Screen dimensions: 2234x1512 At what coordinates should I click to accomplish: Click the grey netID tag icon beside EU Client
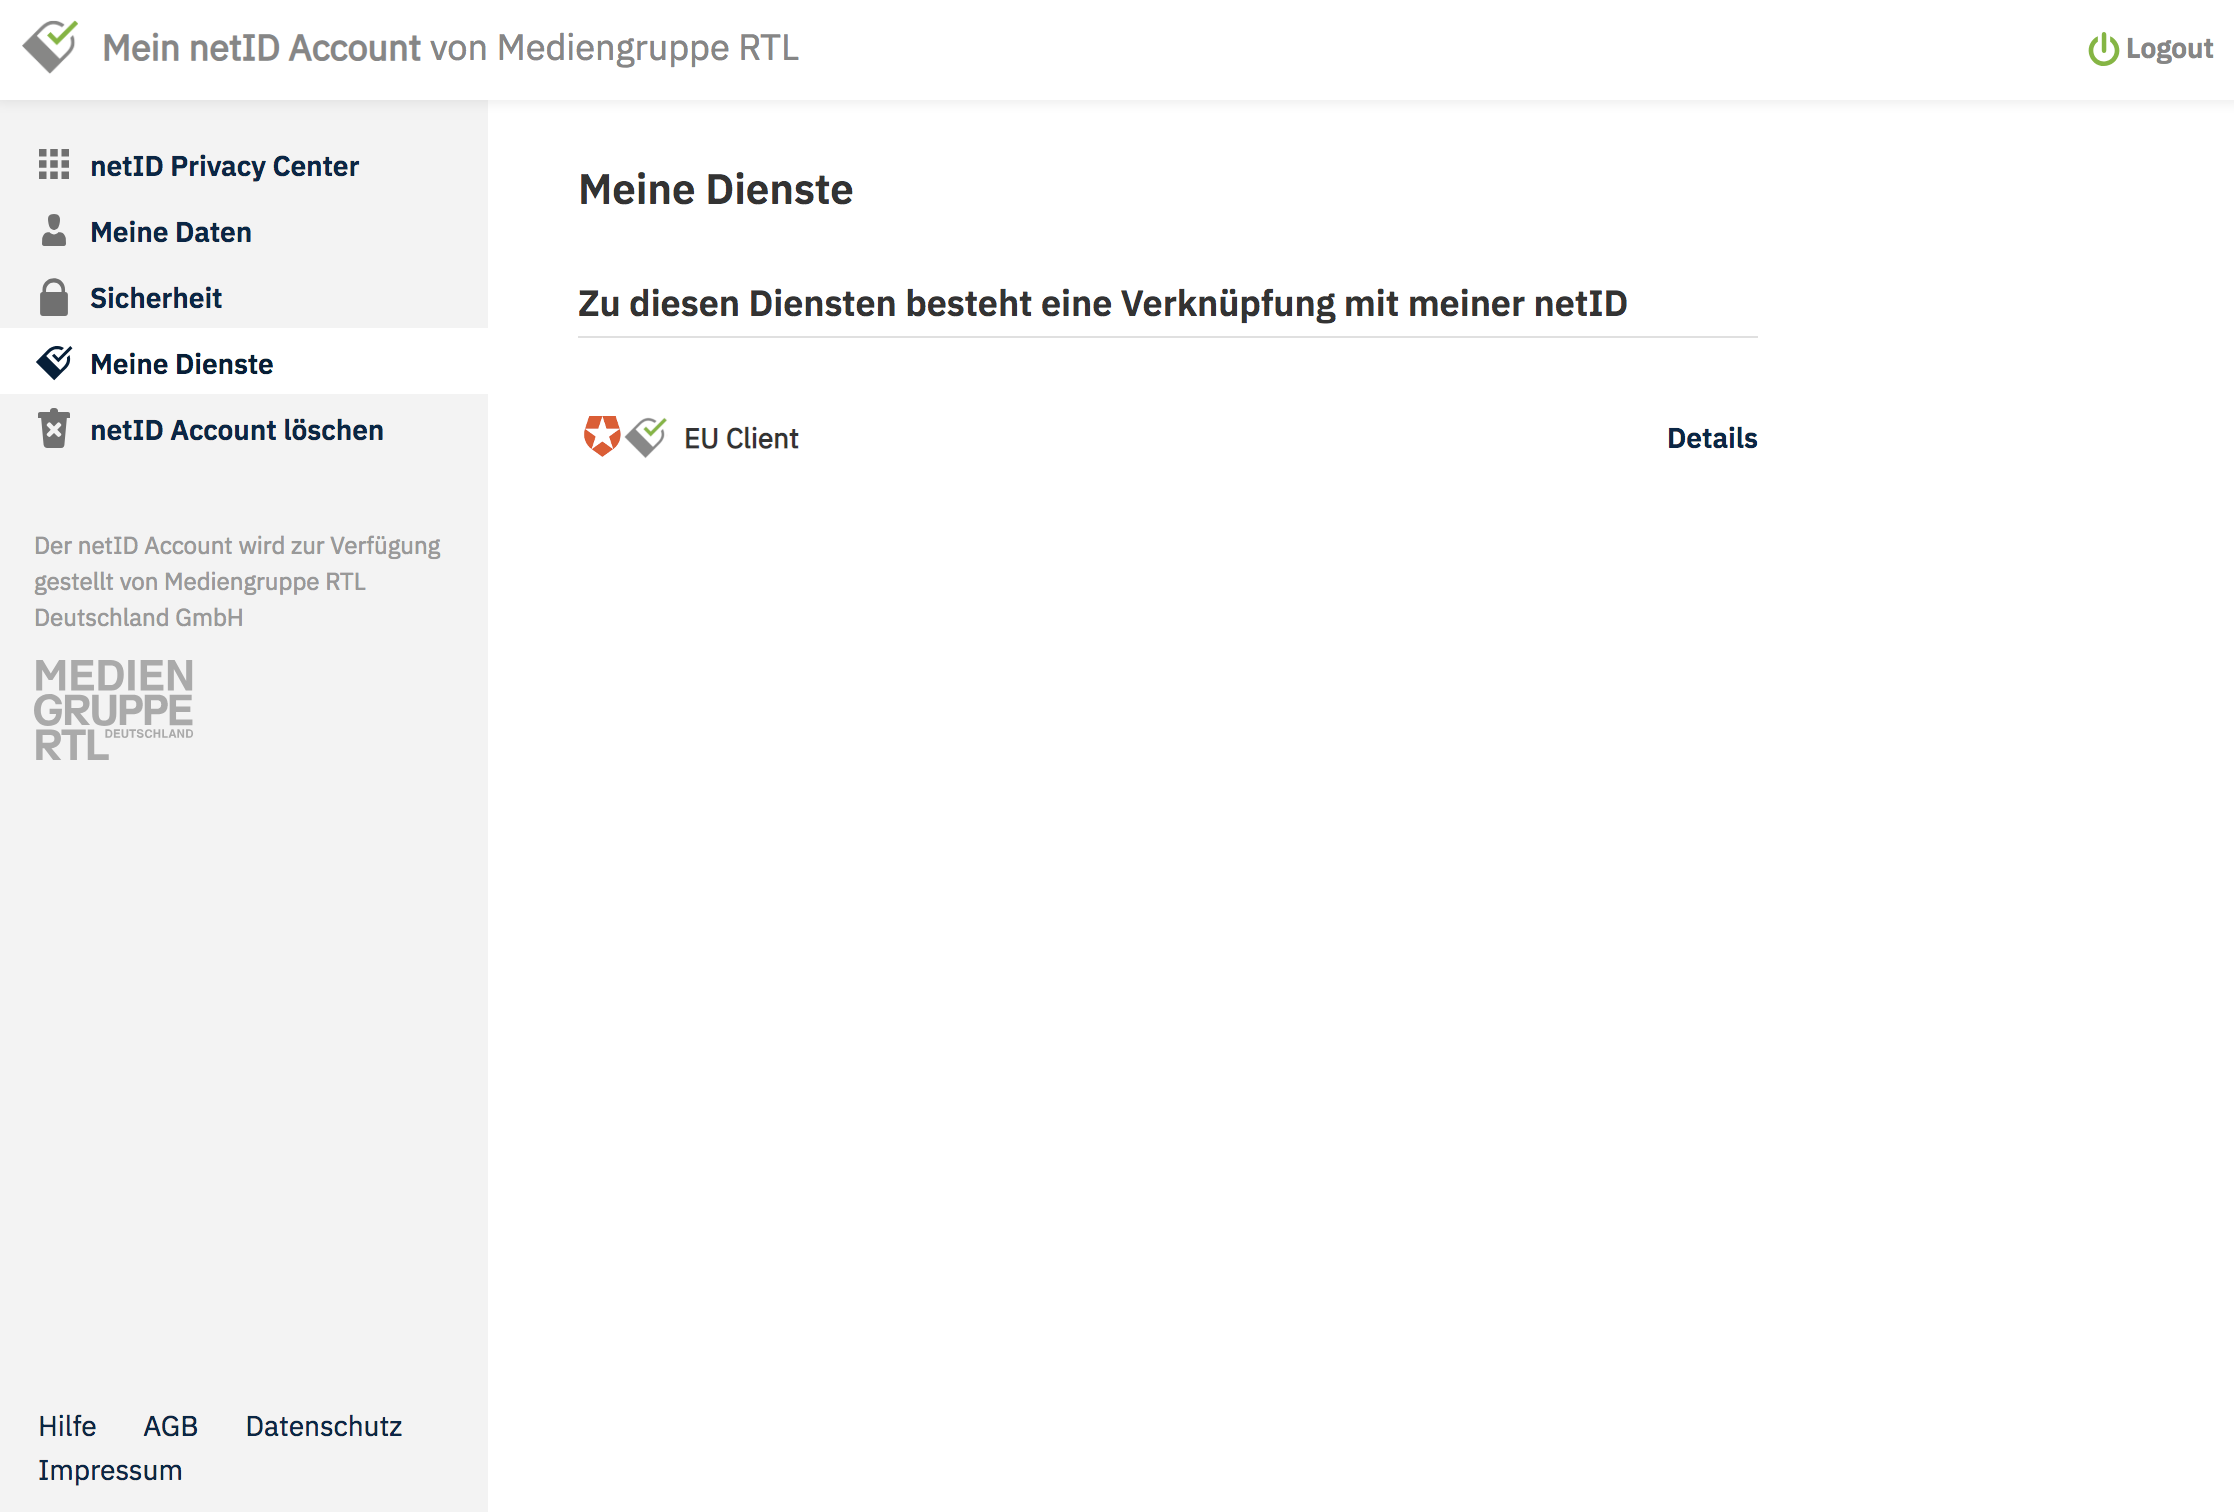647,436
